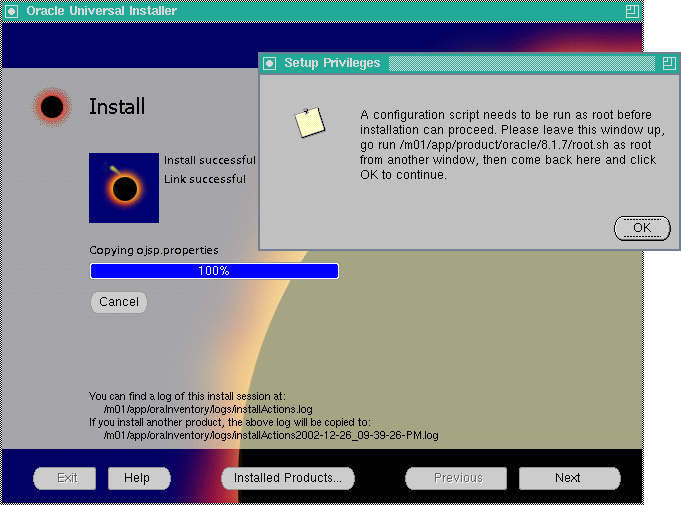
Task: Click the eclipse icon beside the Install heading
Action: (x=52, y=106)
